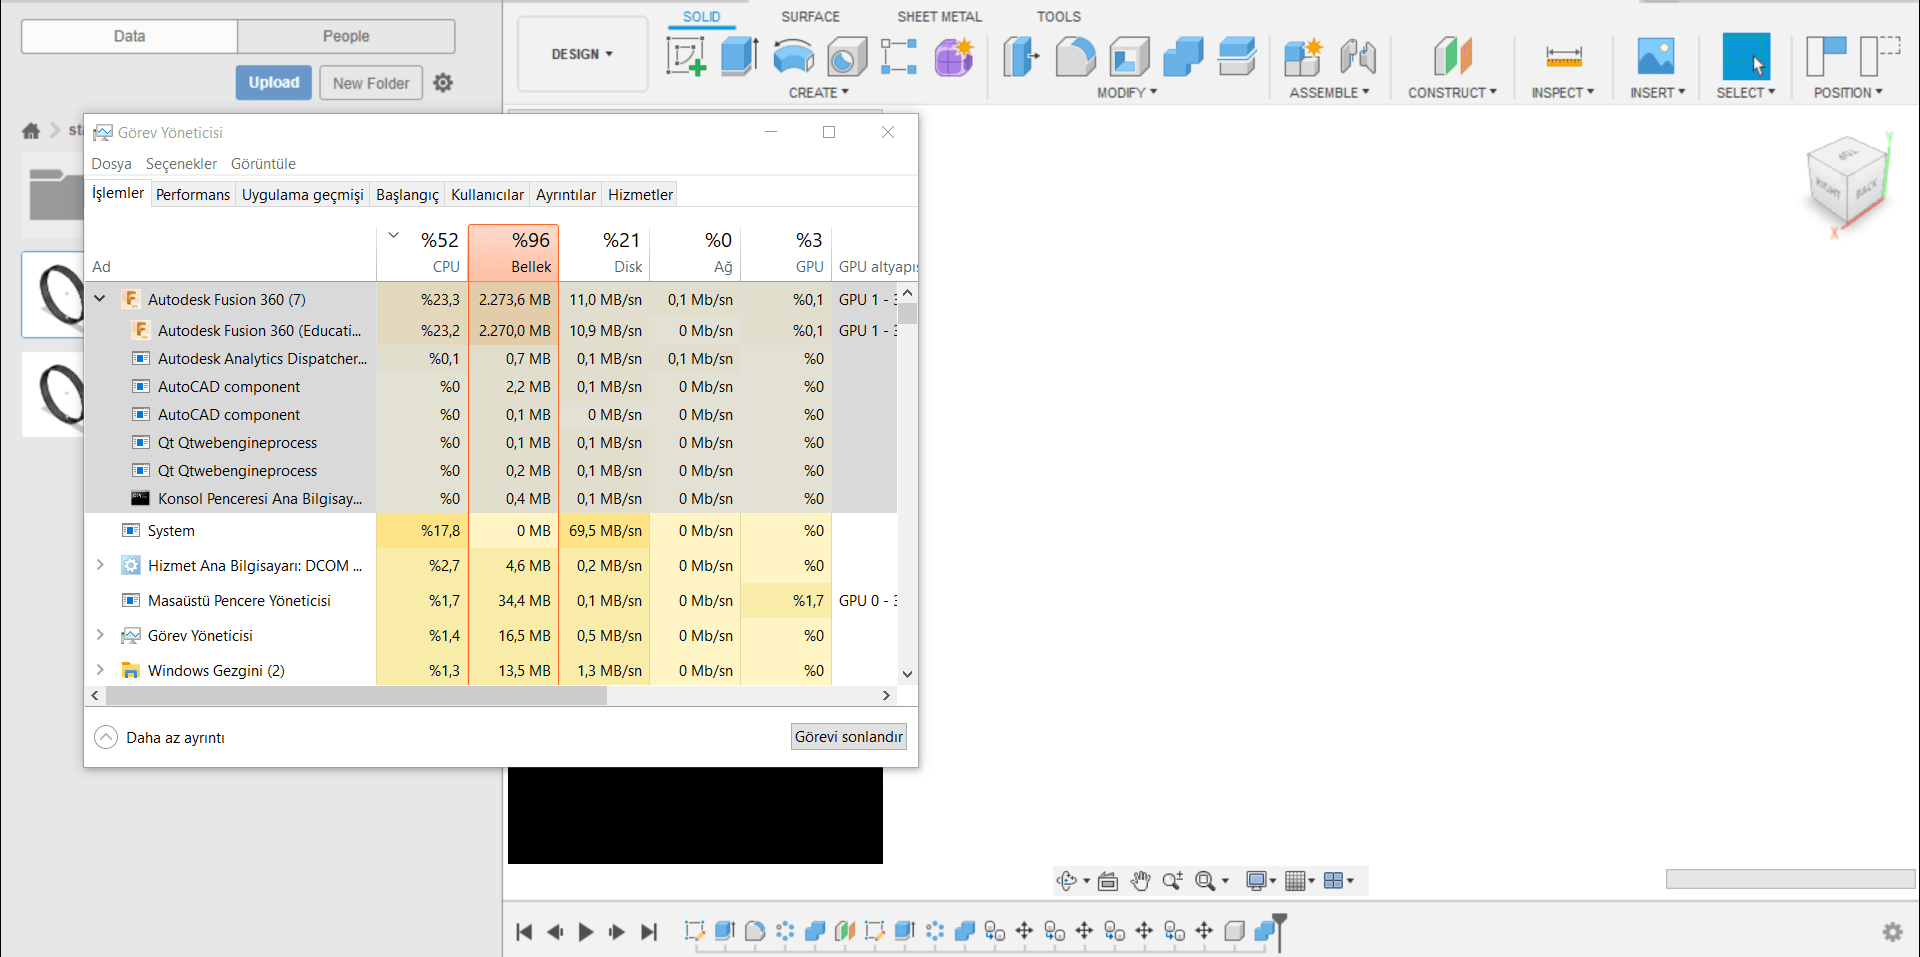The width and height of the screenshot is (1920, 957).
Task: Collapse the Autodesk Fusion 360 process group
Action: pyautogui.click(x=100, y=298)
